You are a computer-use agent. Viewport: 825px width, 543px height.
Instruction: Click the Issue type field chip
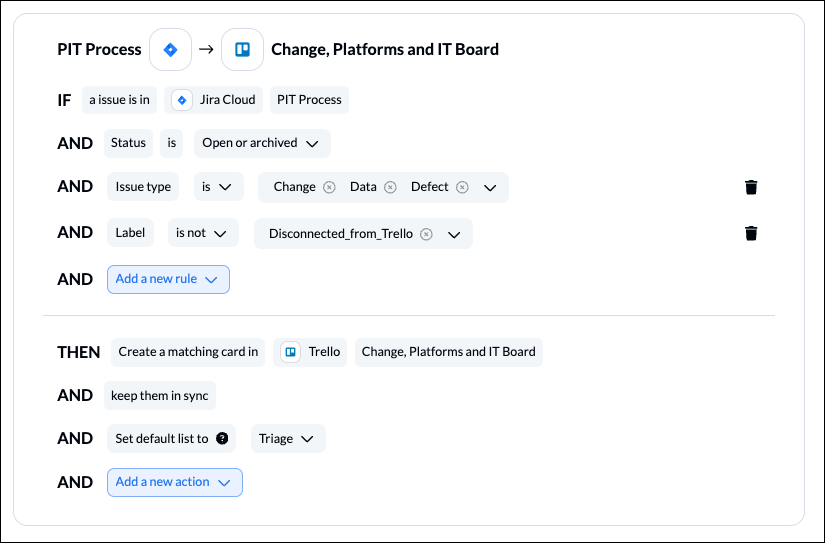[x=143, y=187]
